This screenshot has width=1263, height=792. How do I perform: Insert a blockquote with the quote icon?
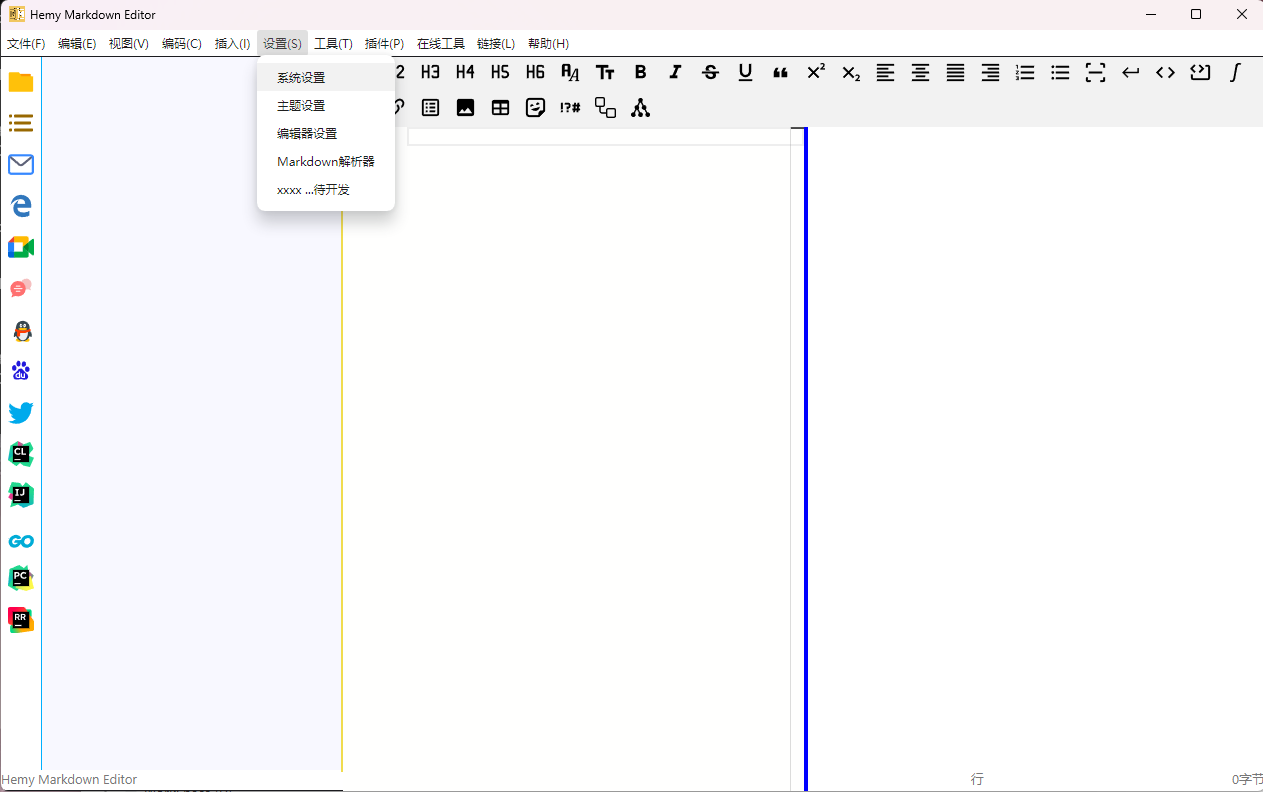780,72
